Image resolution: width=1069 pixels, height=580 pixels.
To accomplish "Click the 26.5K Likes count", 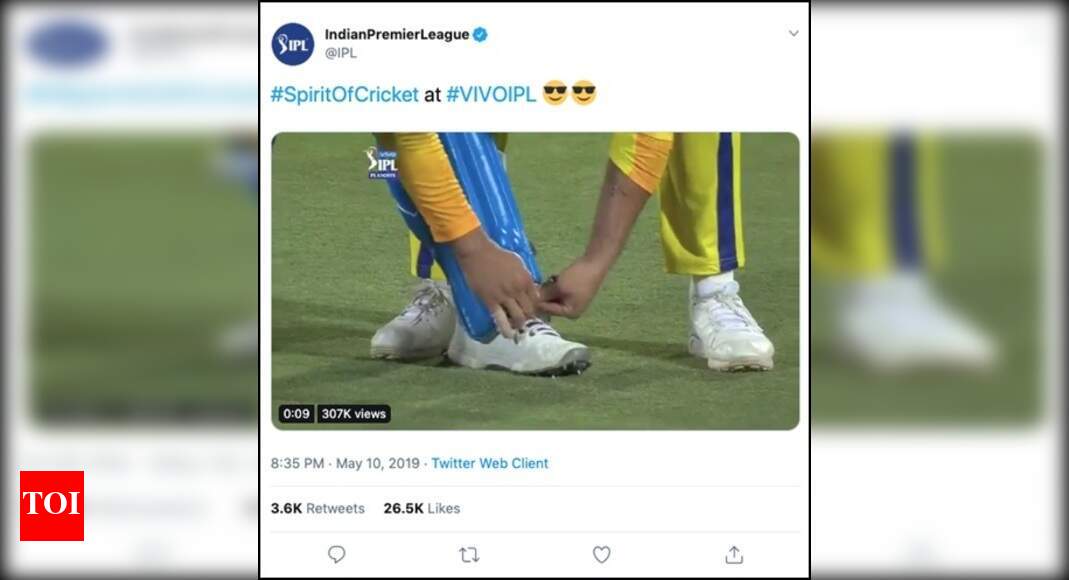I will click(419, 508).
